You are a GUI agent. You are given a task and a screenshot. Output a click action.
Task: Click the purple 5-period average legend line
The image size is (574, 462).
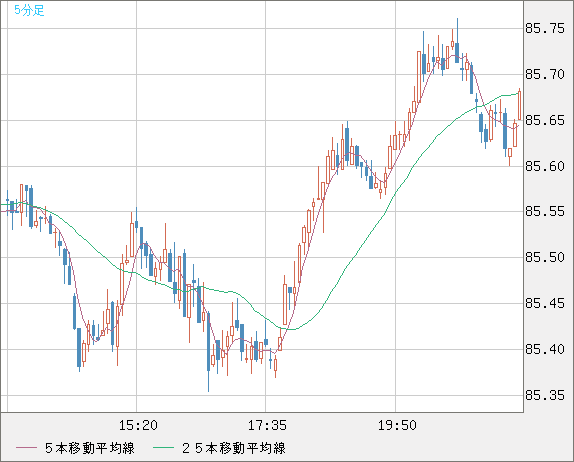coord(26,448)
